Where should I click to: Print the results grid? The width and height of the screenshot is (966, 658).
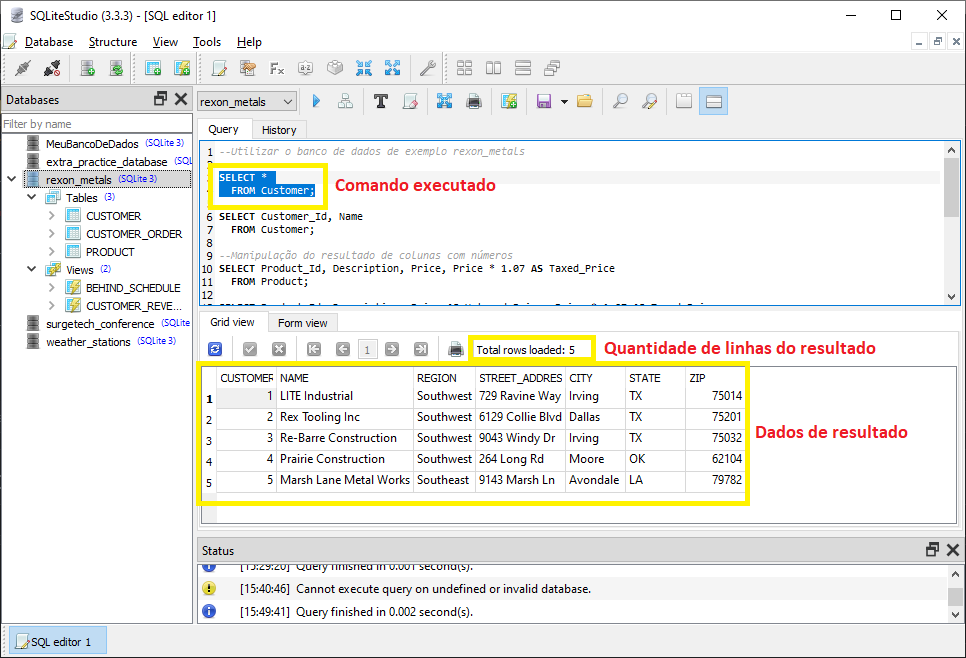(456, 349)
